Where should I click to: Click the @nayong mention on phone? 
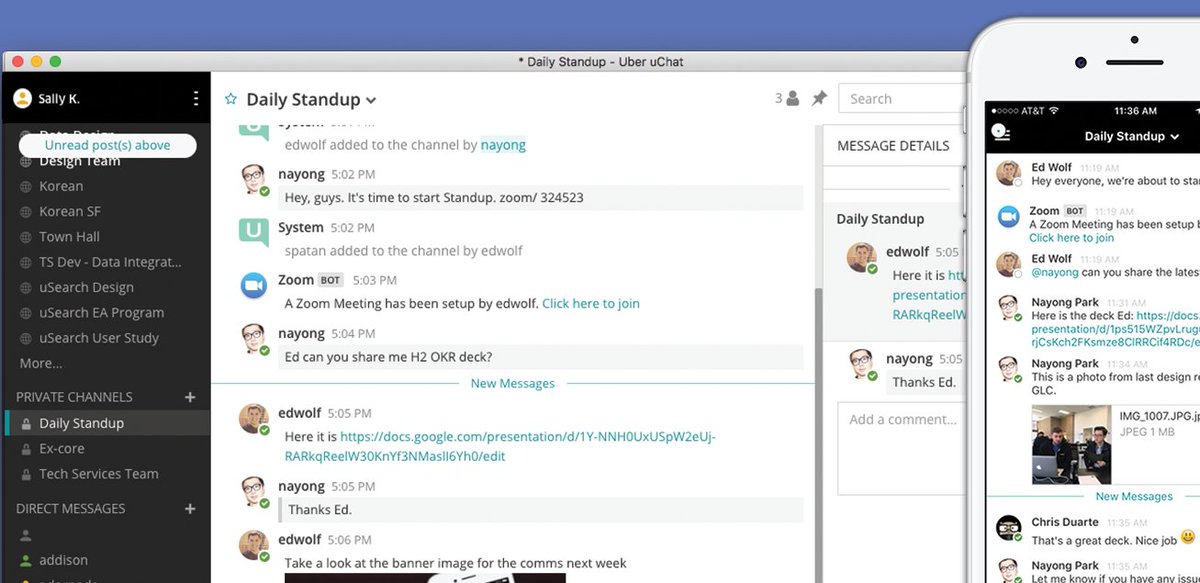pos(1054,272)
